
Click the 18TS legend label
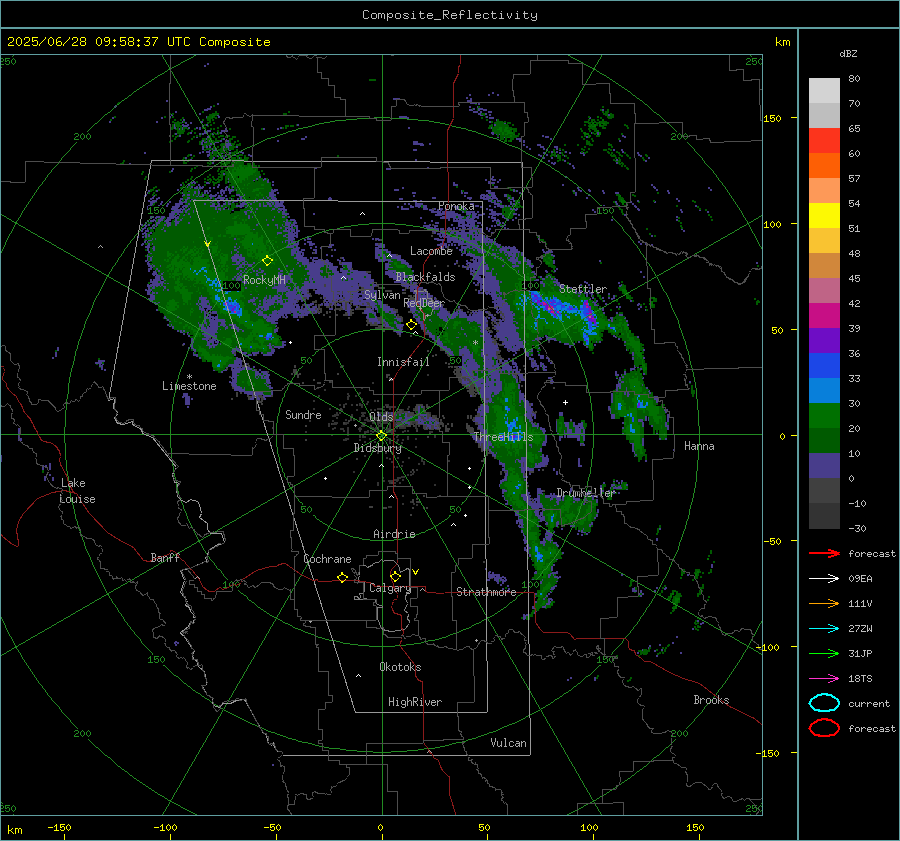click(860, 679)
